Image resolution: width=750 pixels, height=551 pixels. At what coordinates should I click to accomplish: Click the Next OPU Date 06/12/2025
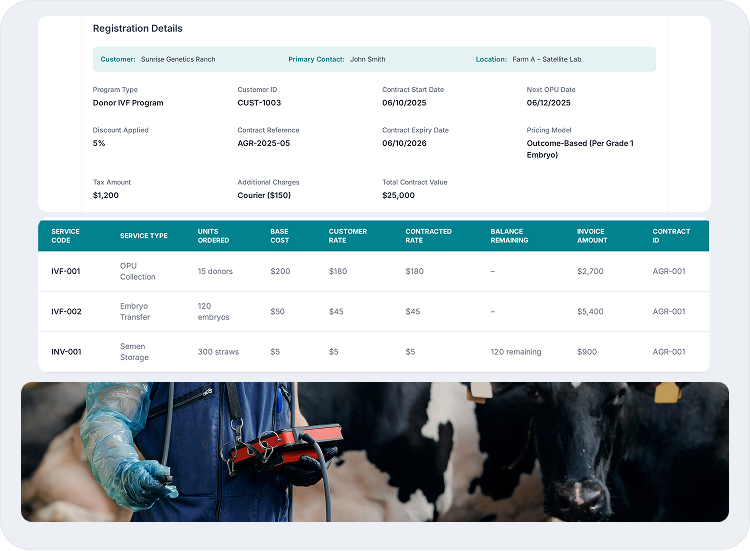coord(548,103)
